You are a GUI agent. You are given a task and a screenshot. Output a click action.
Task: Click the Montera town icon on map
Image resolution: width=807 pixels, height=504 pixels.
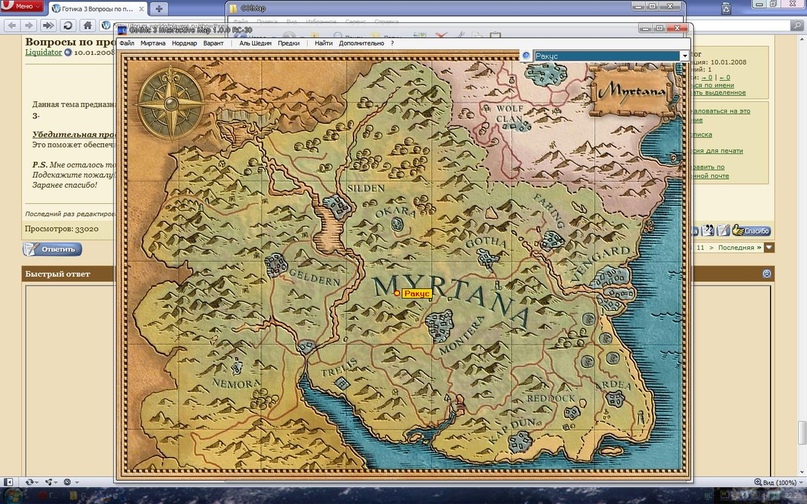[440, 323]
